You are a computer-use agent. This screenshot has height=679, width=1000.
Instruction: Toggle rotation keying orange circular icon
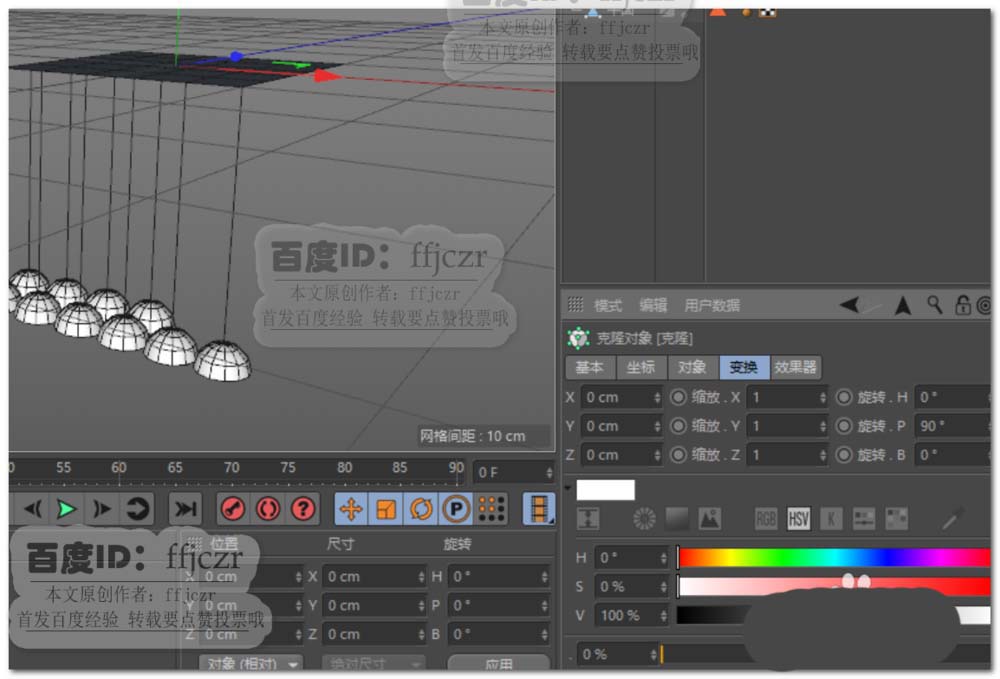pyautogui.click(x=421, y=509)
